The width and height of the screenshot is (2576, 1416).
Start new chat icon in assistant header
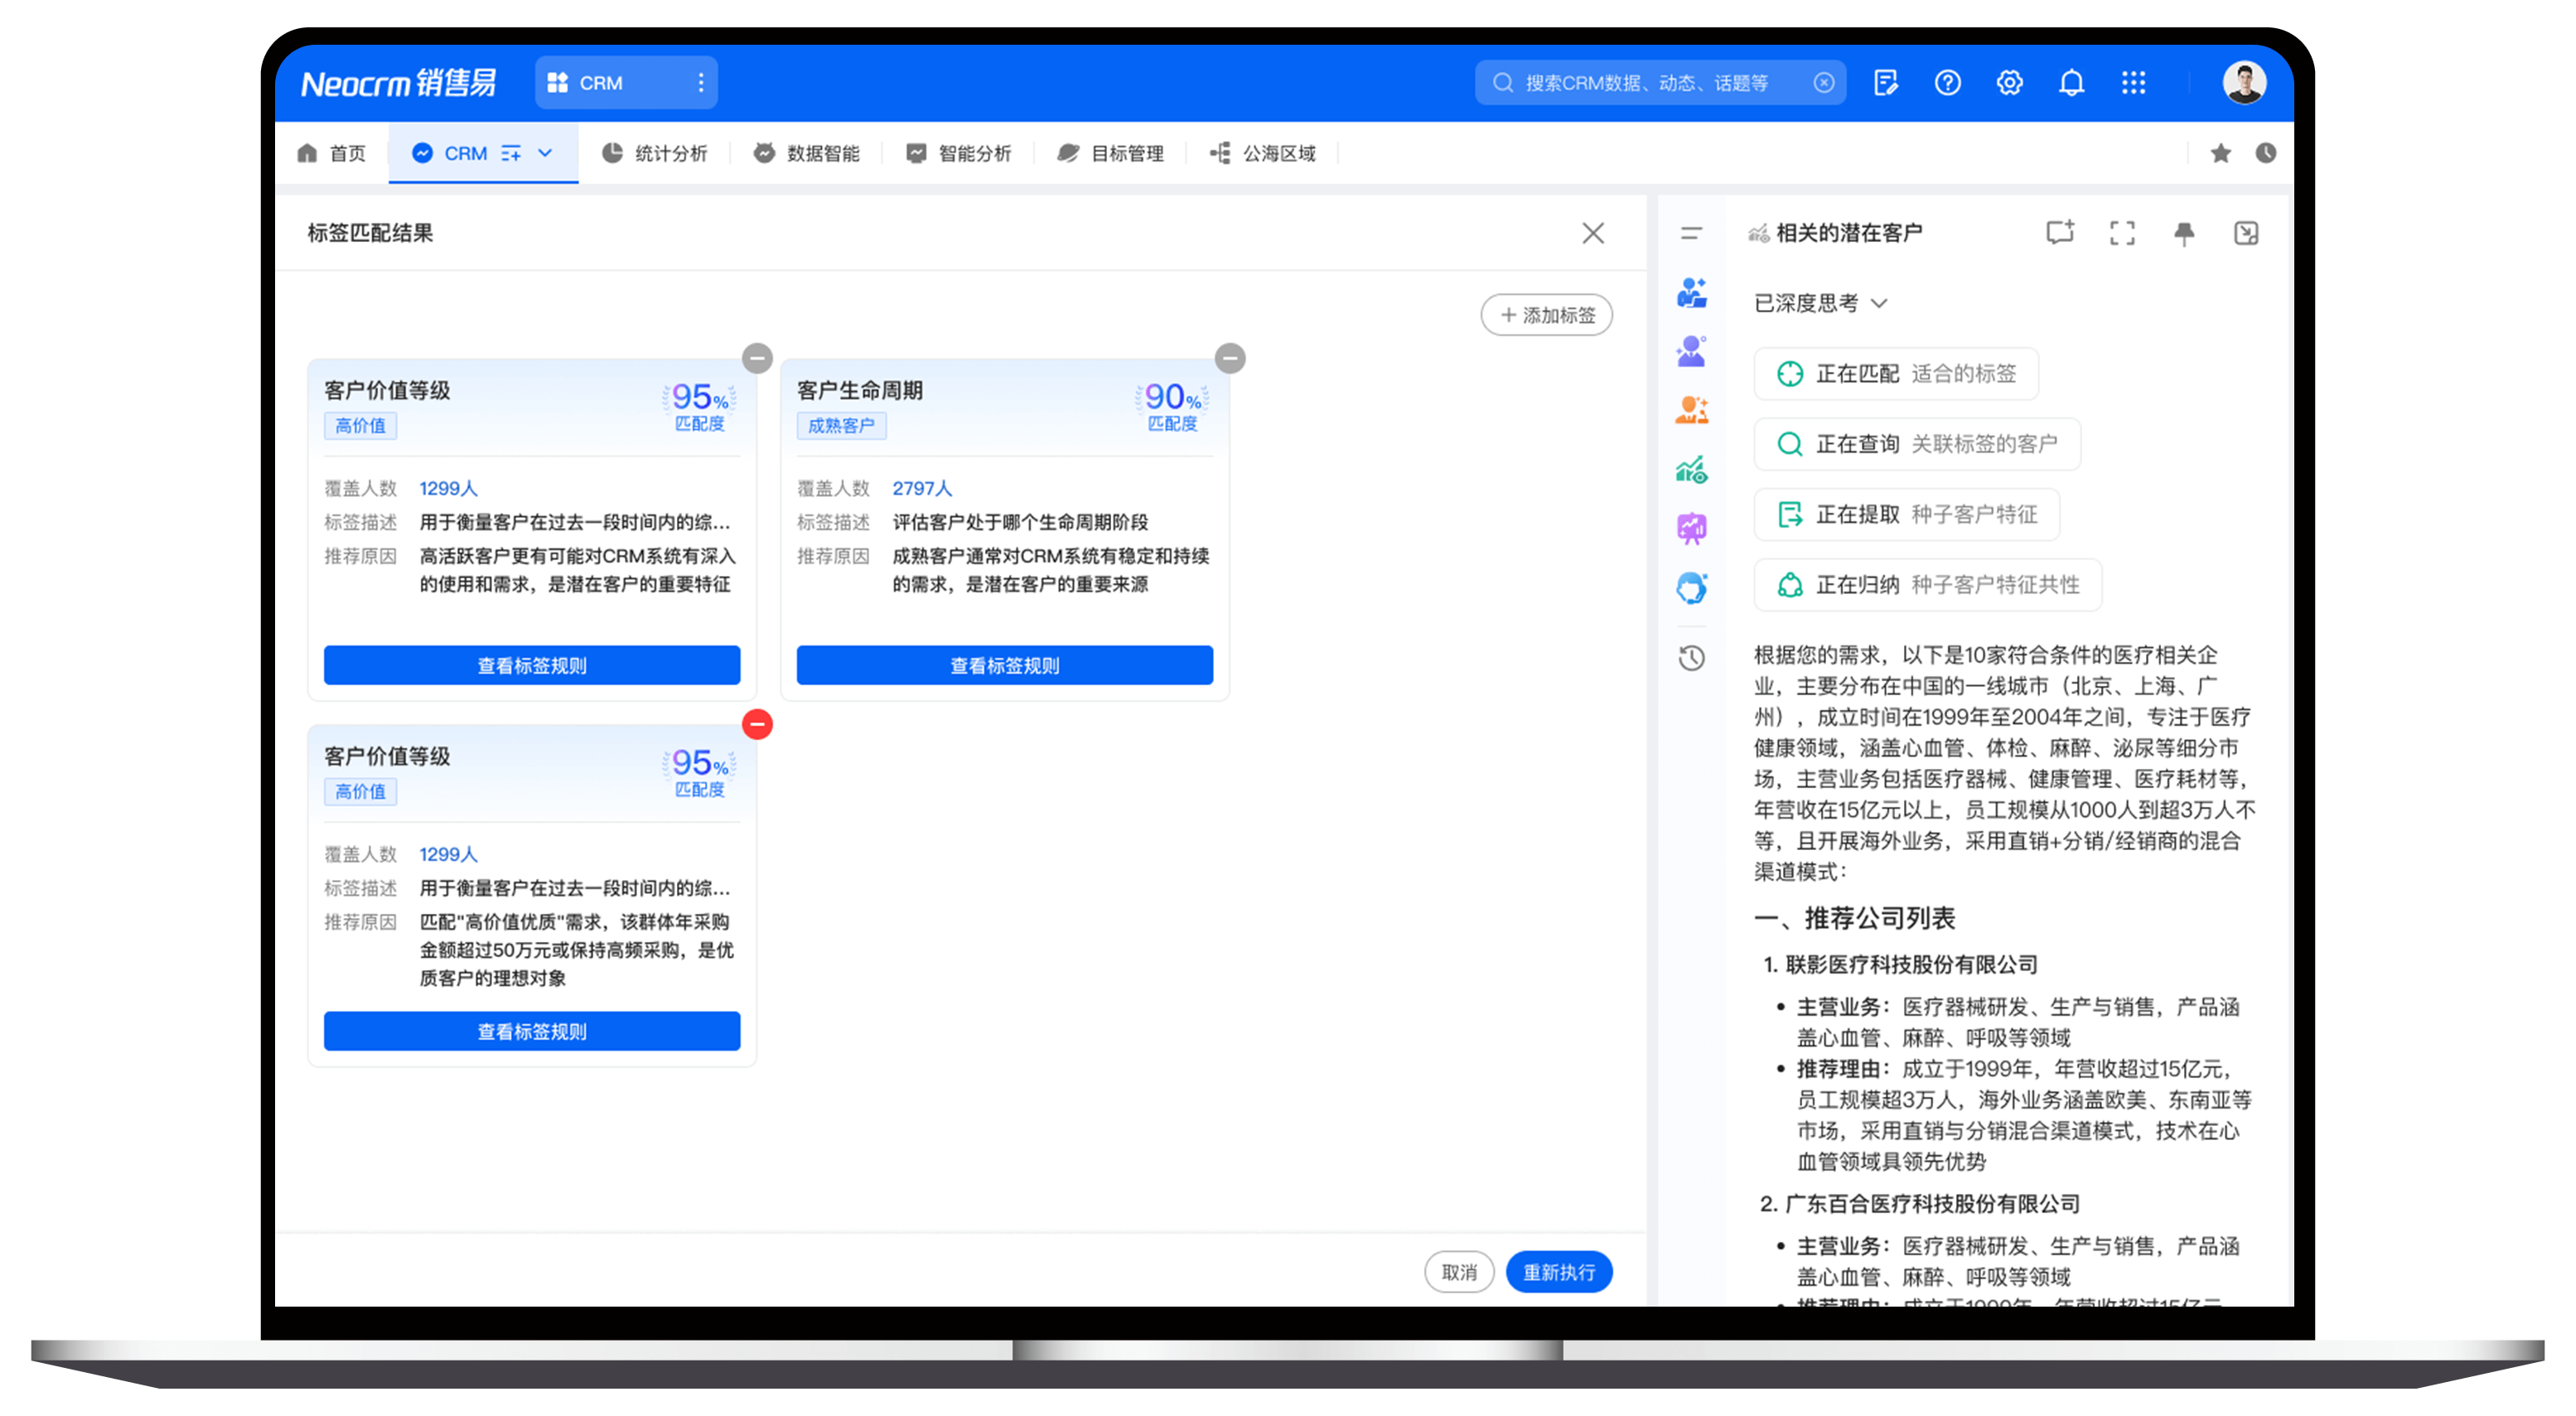pyautogui.click(x=2060, y=233)
